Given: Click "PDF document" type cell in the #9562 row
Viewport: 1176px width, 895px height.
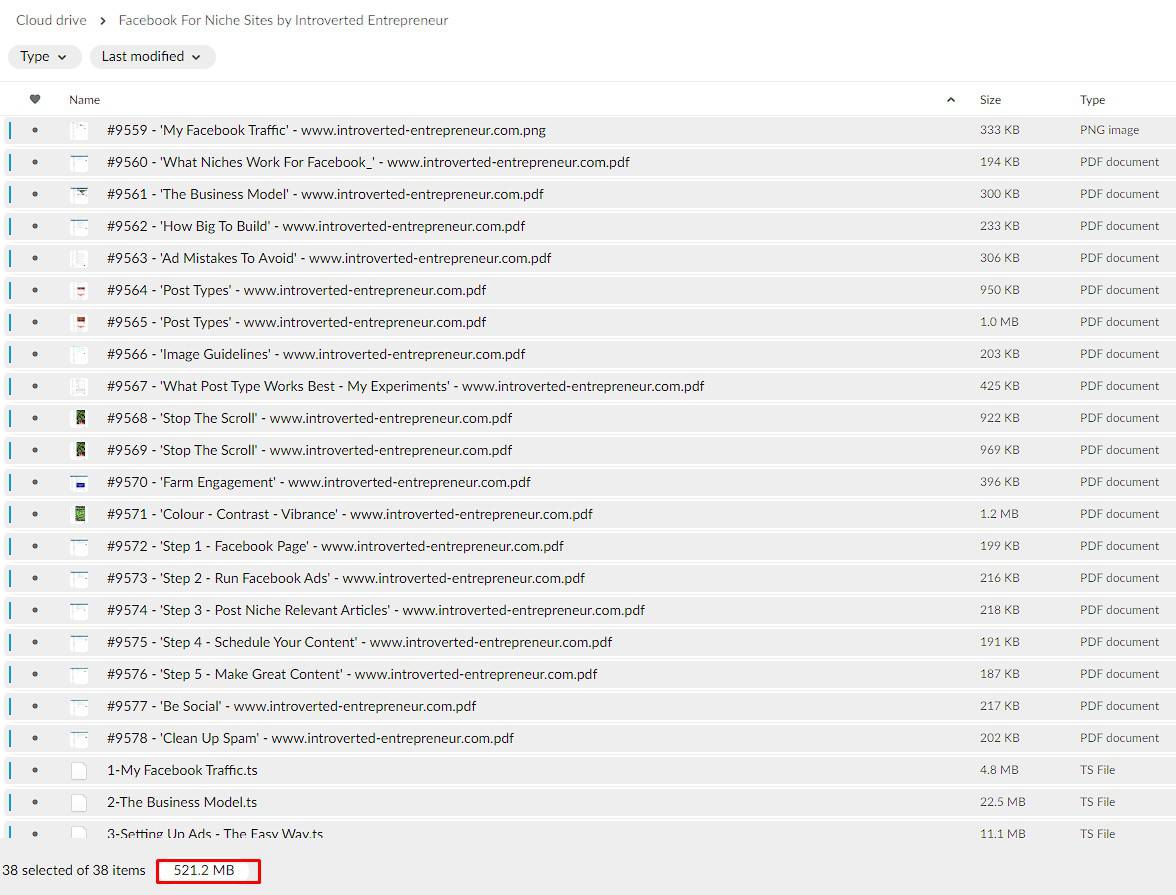Looking at the screenshot, I should (1119, 226).
